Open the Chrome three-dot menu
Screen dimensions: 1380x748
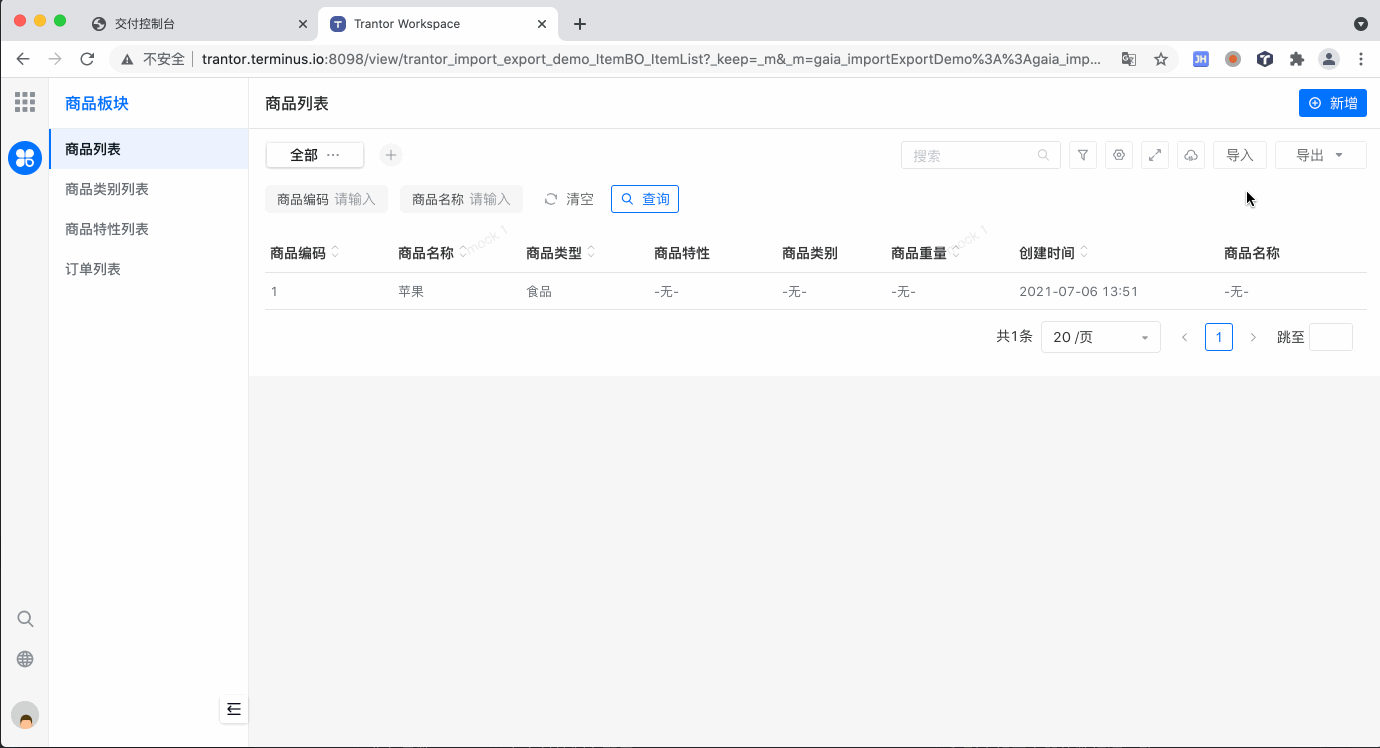click(1361, 59)
